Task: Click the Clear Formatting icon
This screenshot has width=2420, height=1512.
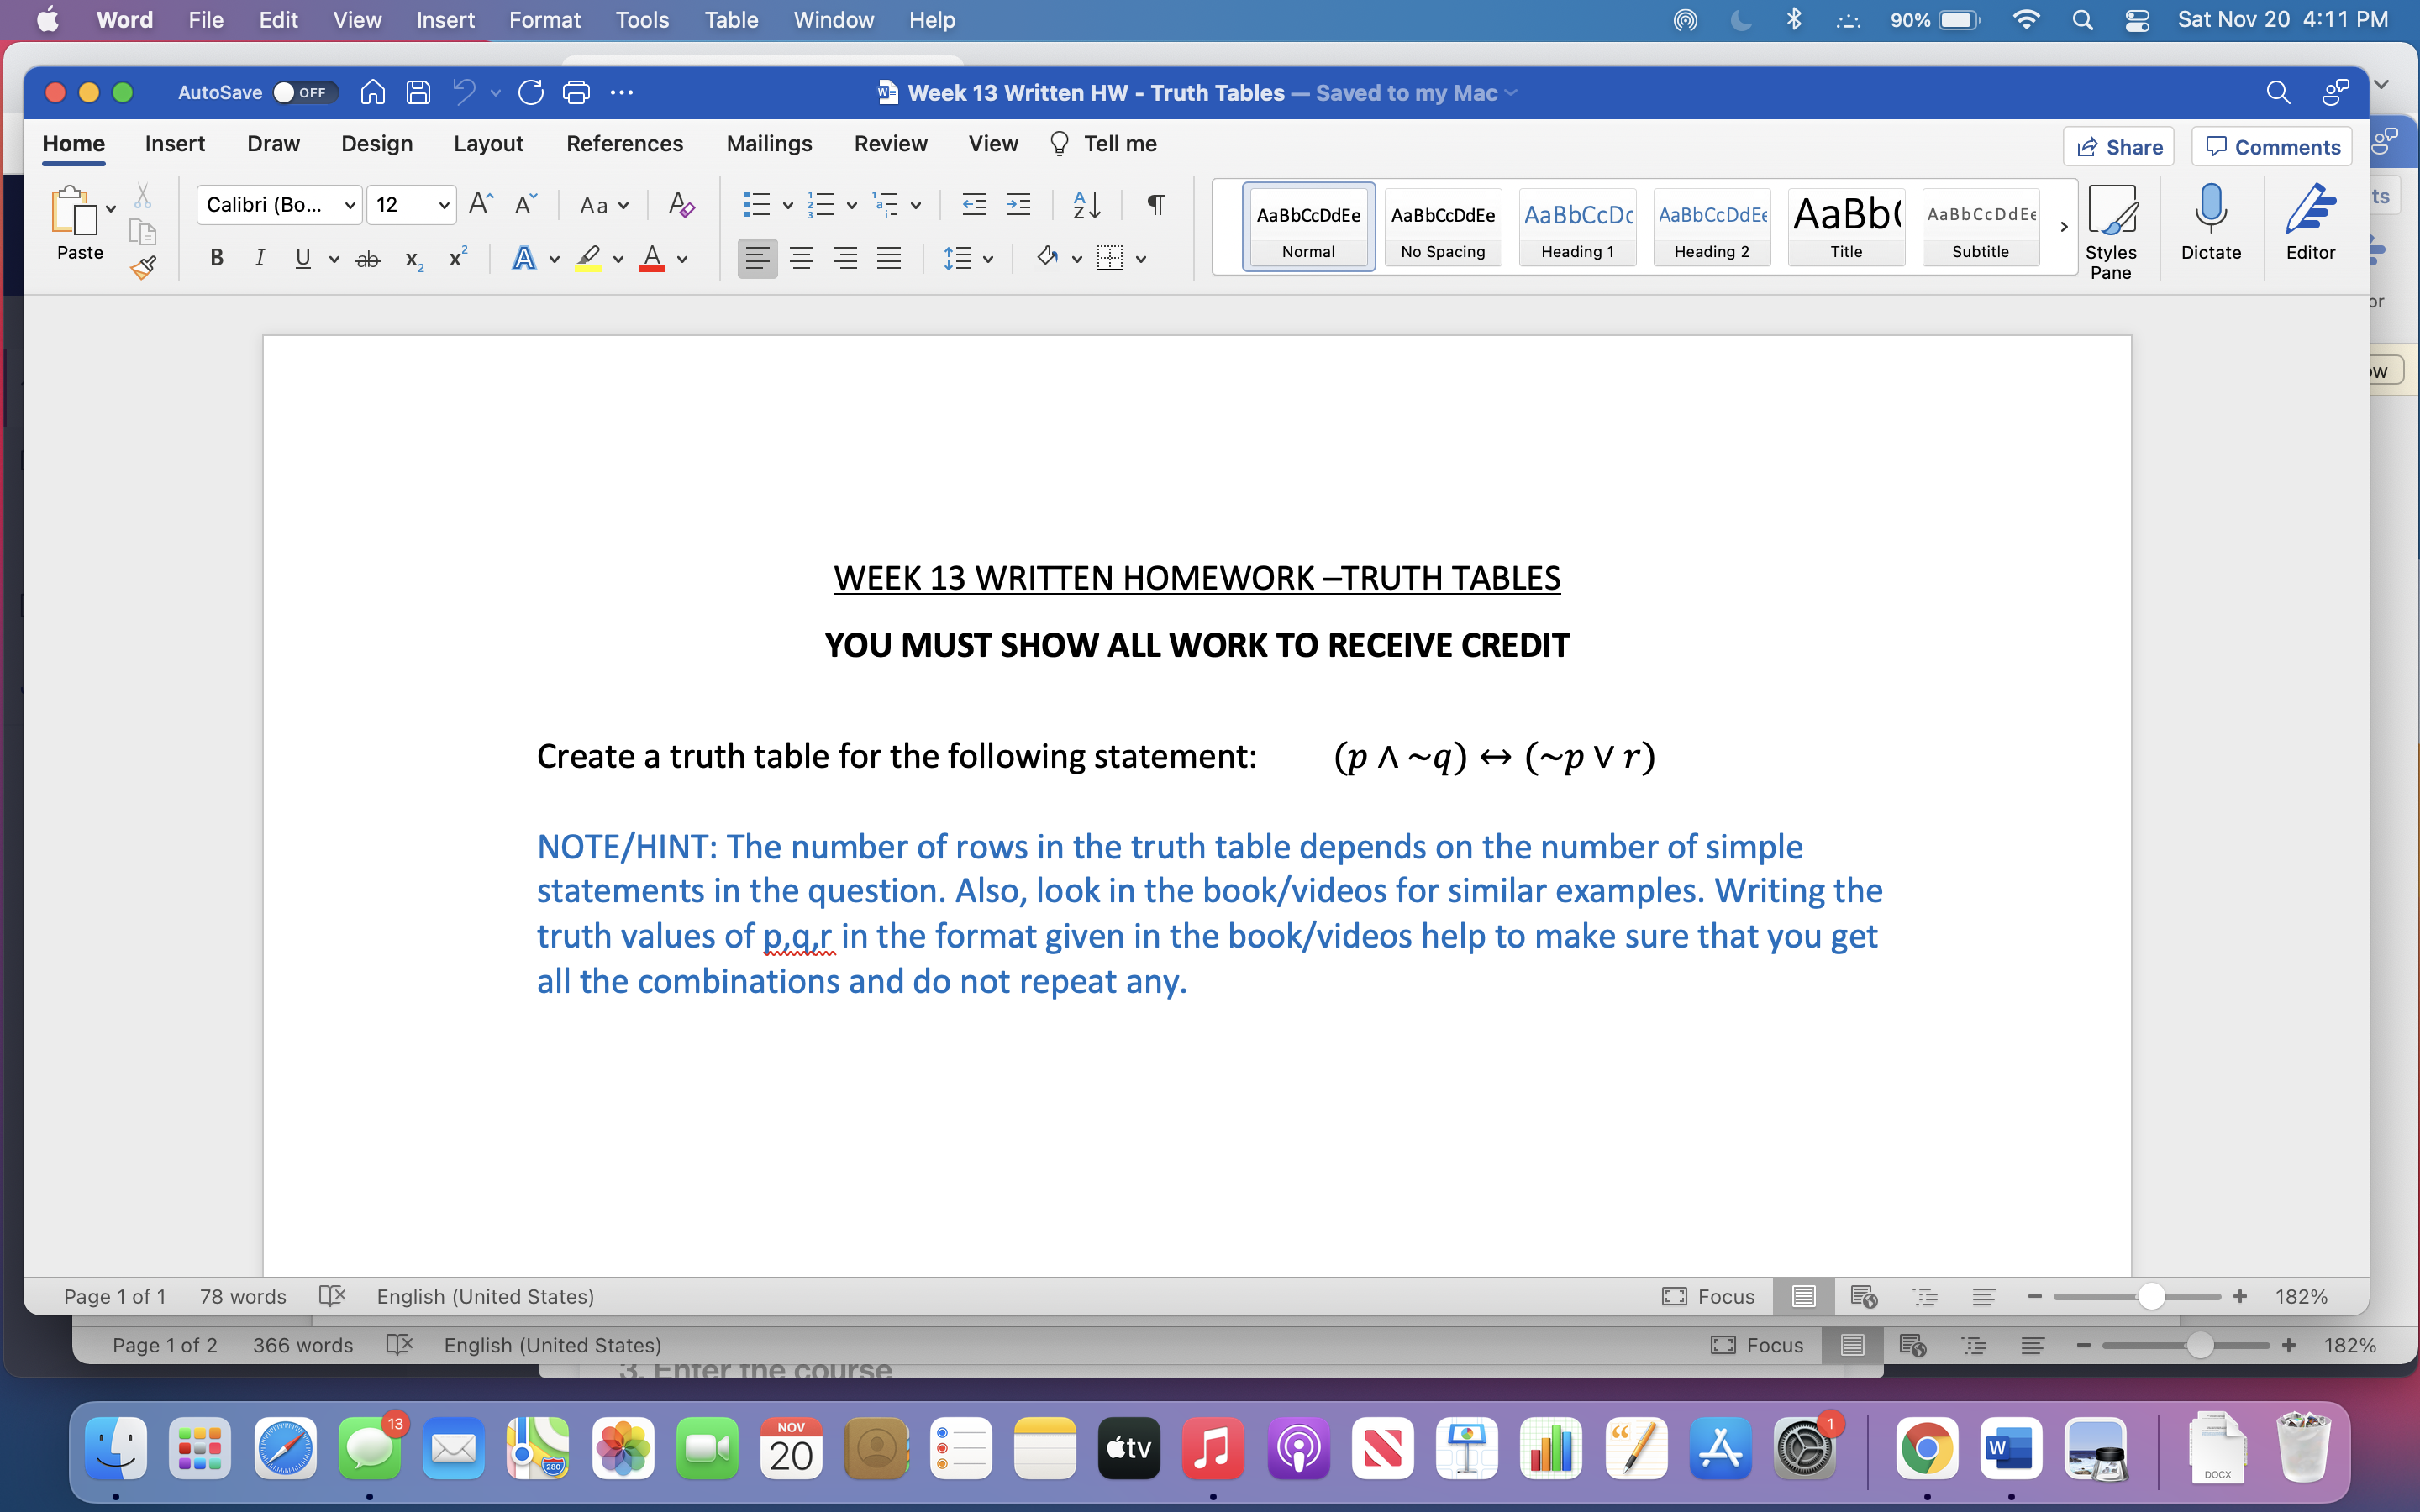Action: 681,205
